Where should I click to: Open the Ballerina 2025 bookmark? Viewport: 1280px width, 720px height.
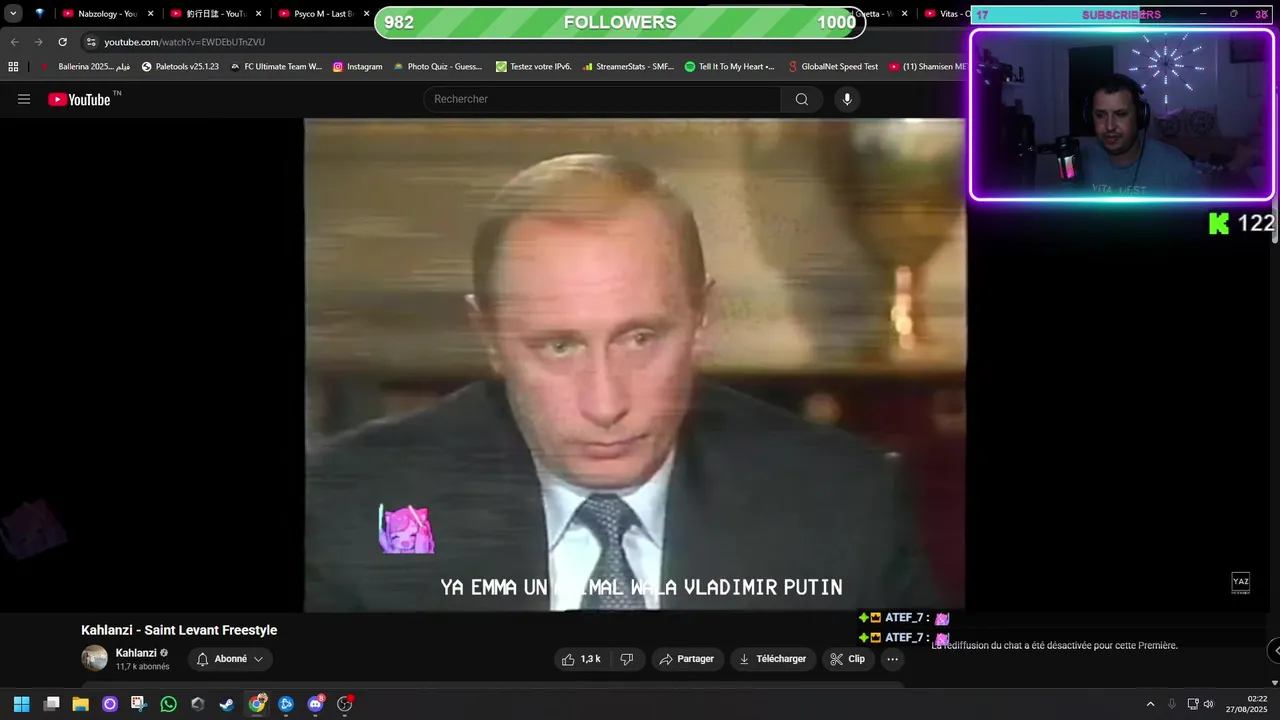pos(85,67)
